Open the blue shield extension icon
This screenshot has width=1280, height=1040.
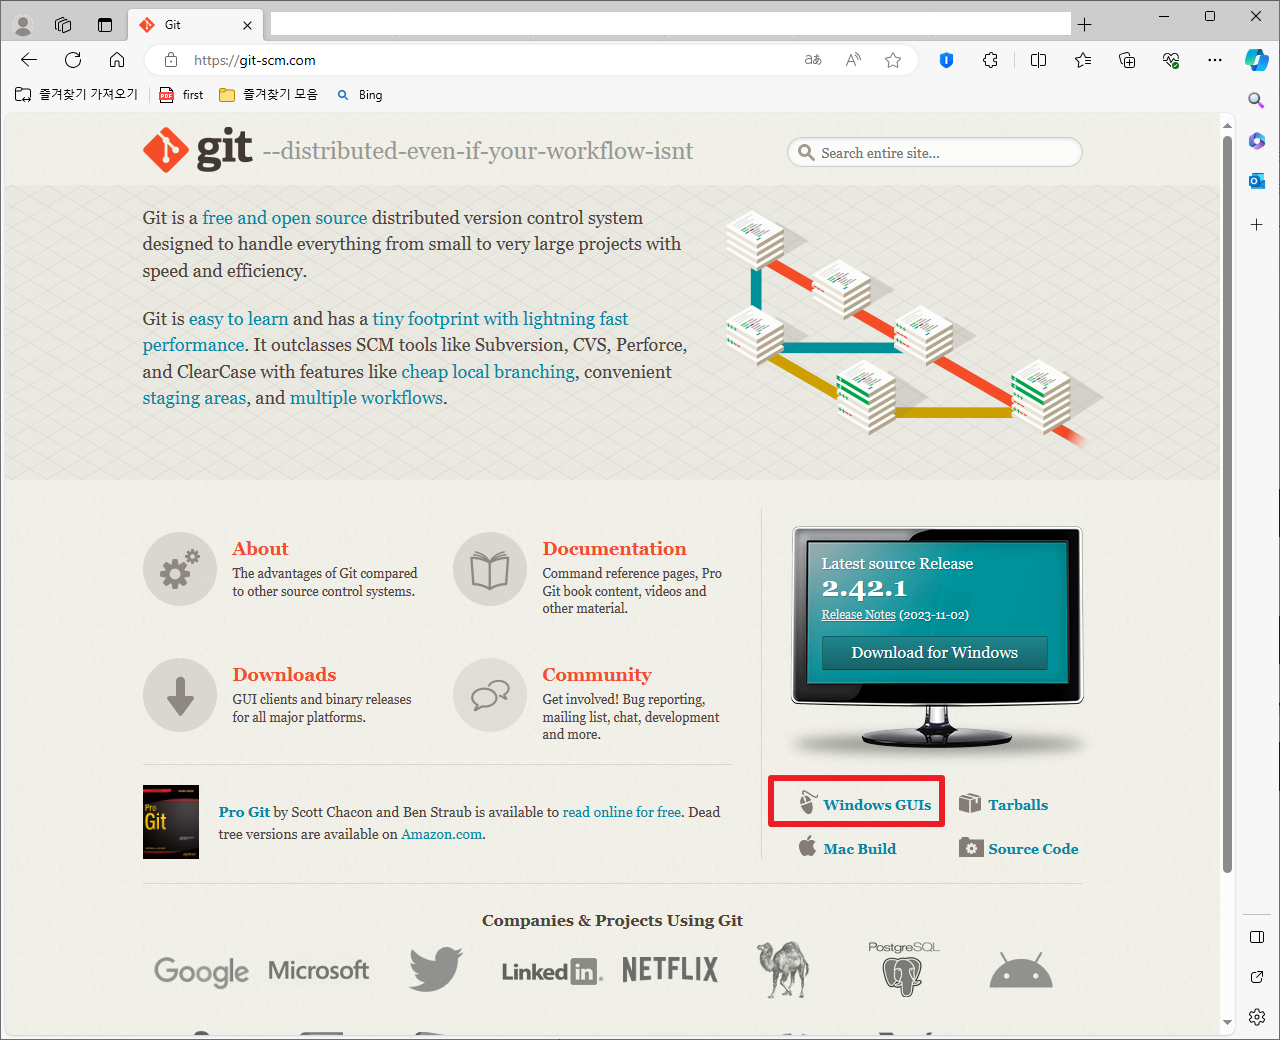946,60
